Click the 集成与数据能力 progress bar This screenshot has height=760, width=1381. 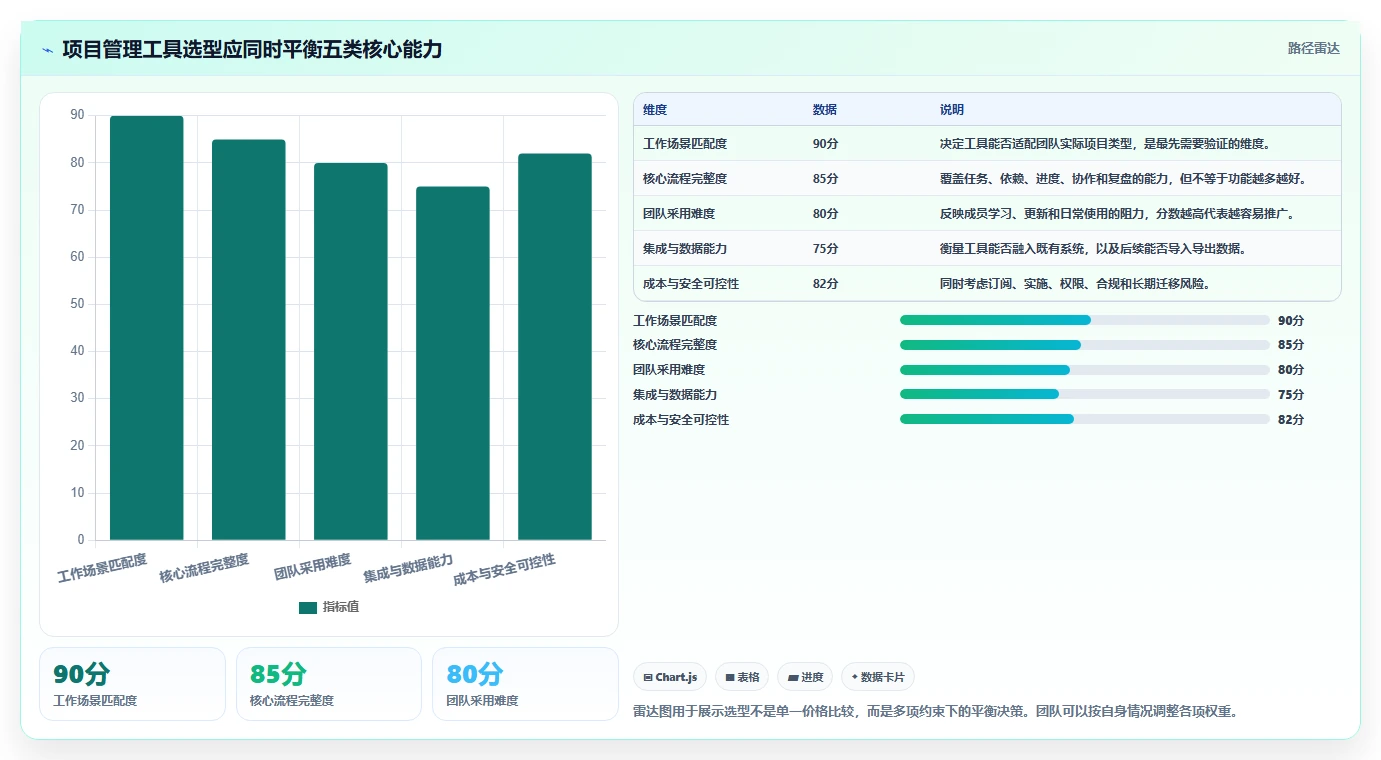tap(1085, 394)
